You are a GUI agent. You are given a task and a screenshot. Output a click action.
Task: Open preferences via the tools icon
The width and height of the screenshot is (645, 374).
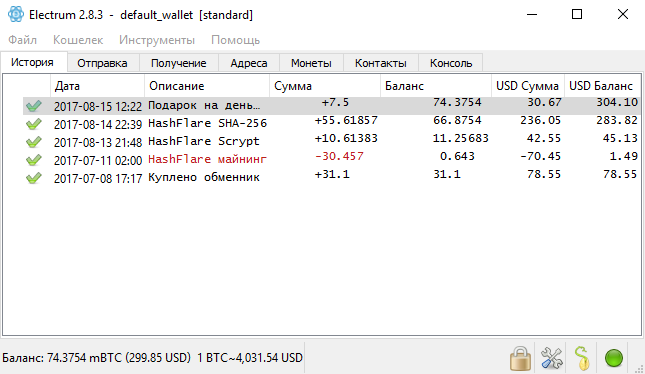(x=551, y=358)
